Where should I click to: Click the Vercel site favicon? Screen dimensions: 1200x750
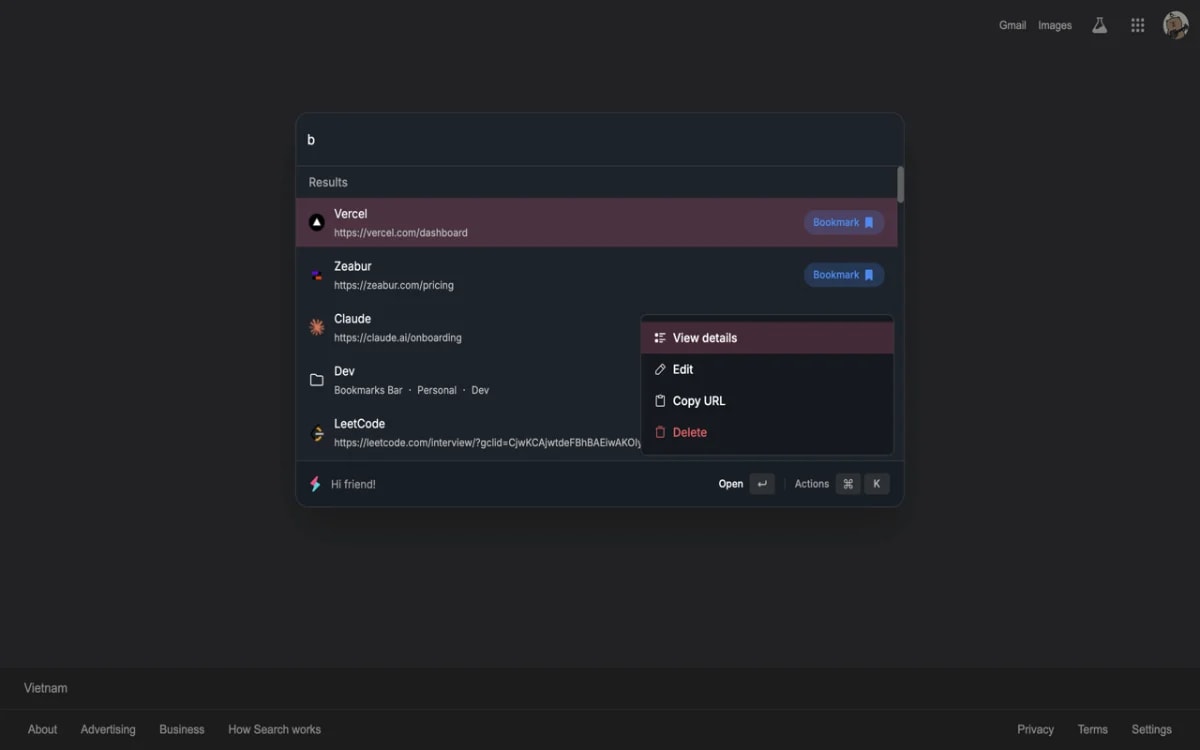coord(316,222)
